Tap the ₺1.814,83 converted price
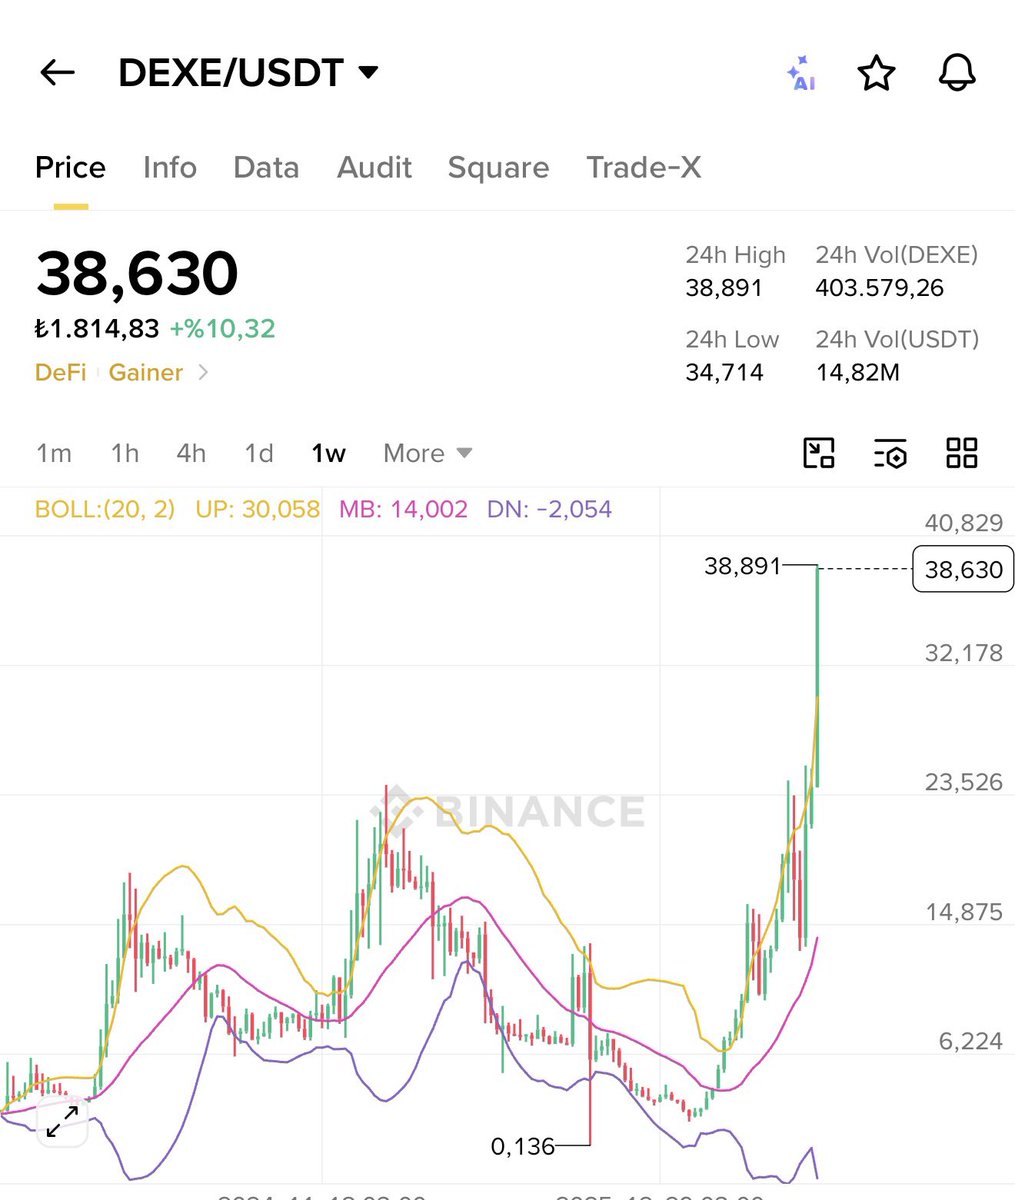Image resolution: width=1015 pixels, height=1200 pixels. 97,328
